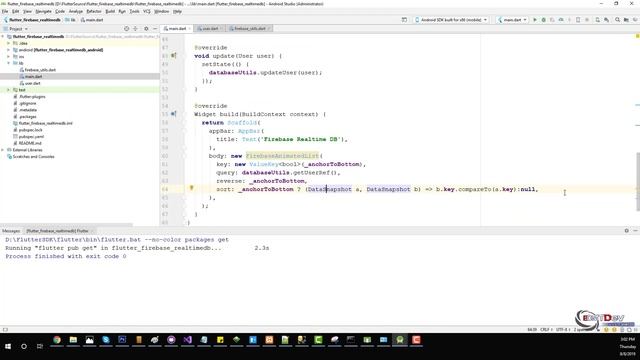640x360 pixels.
Task: Click main.dart breadcrumb in navigation bar
Action: pos(92,20)
